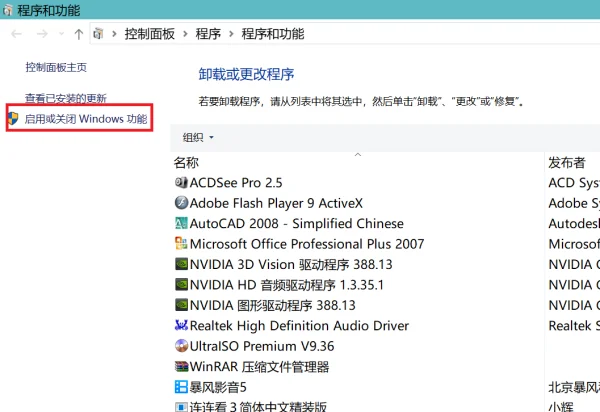600x412 pixels.
Task: Open 启用或关闭 Windows 功能 link
Action: [x=86, y=119]
